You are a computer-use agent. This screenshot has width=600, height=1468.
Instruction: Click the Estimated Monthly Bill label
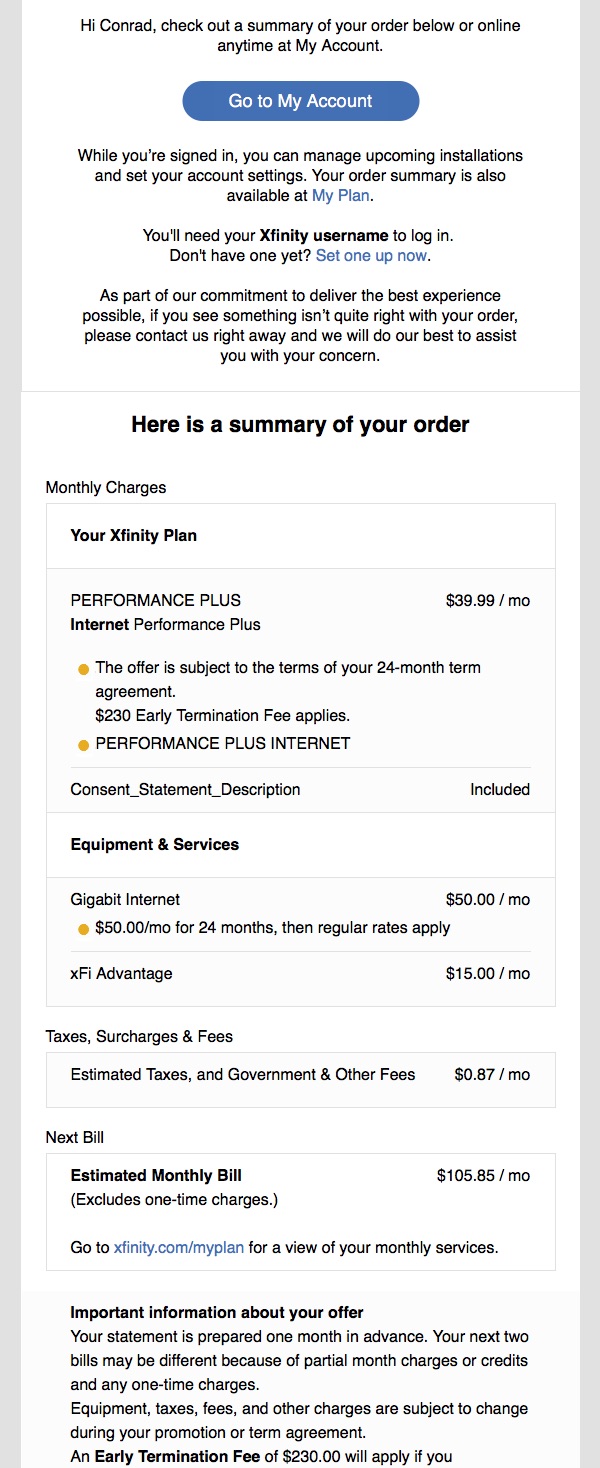pos(156,1176)
